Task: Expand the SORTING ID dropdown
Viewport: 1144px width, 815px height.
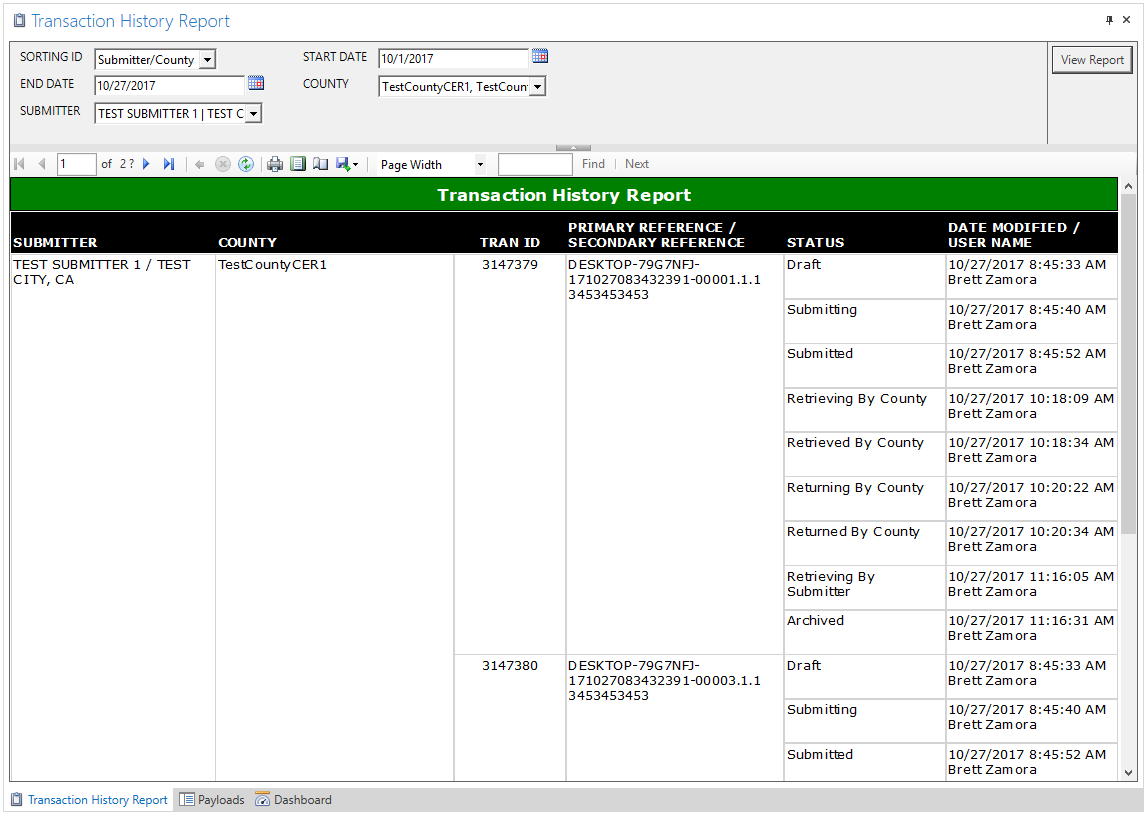Action: (x=207, y=60)
